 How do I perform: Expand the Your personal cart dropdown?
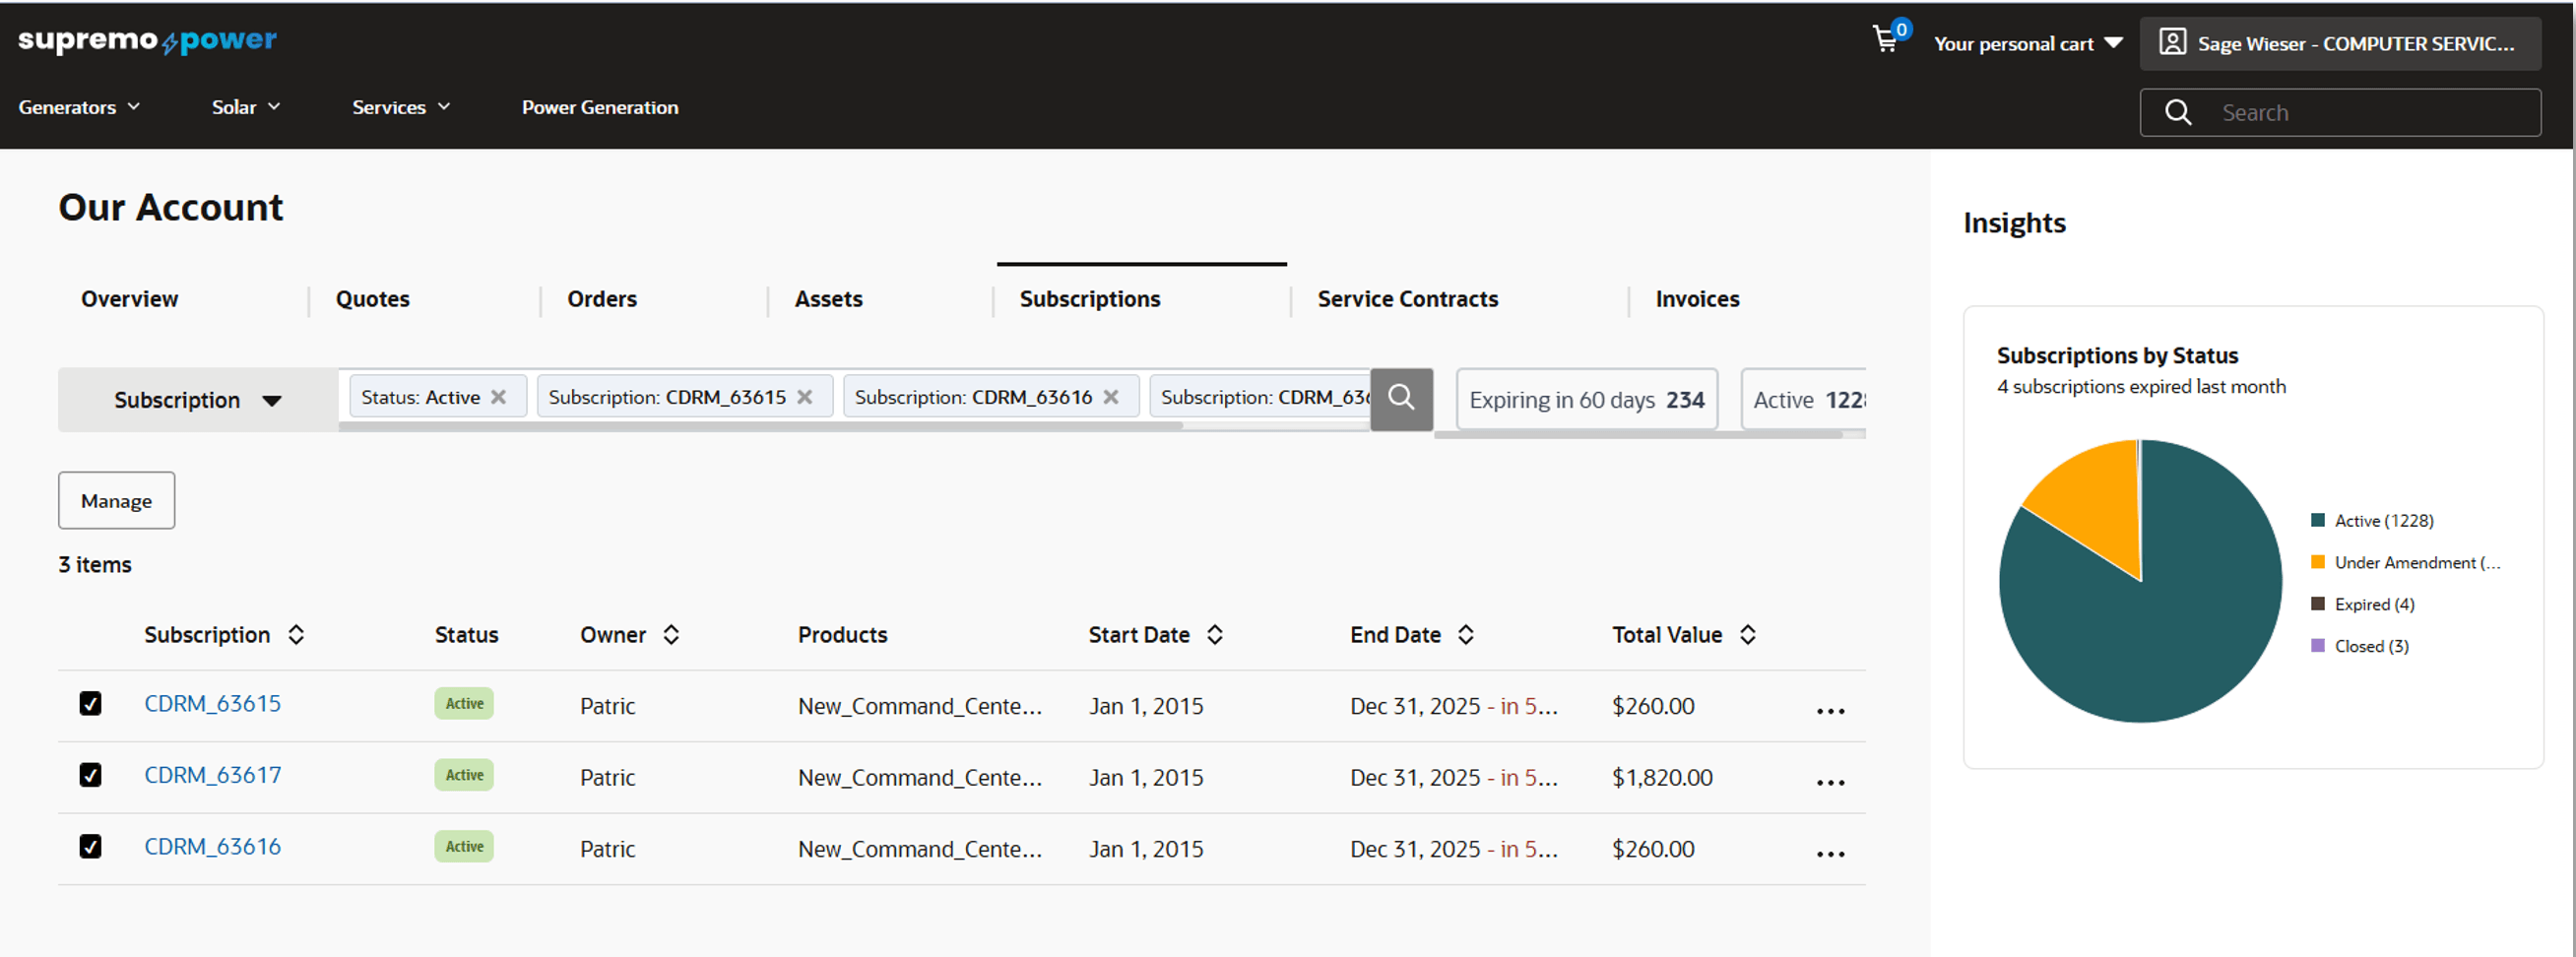coord(2113,43)
